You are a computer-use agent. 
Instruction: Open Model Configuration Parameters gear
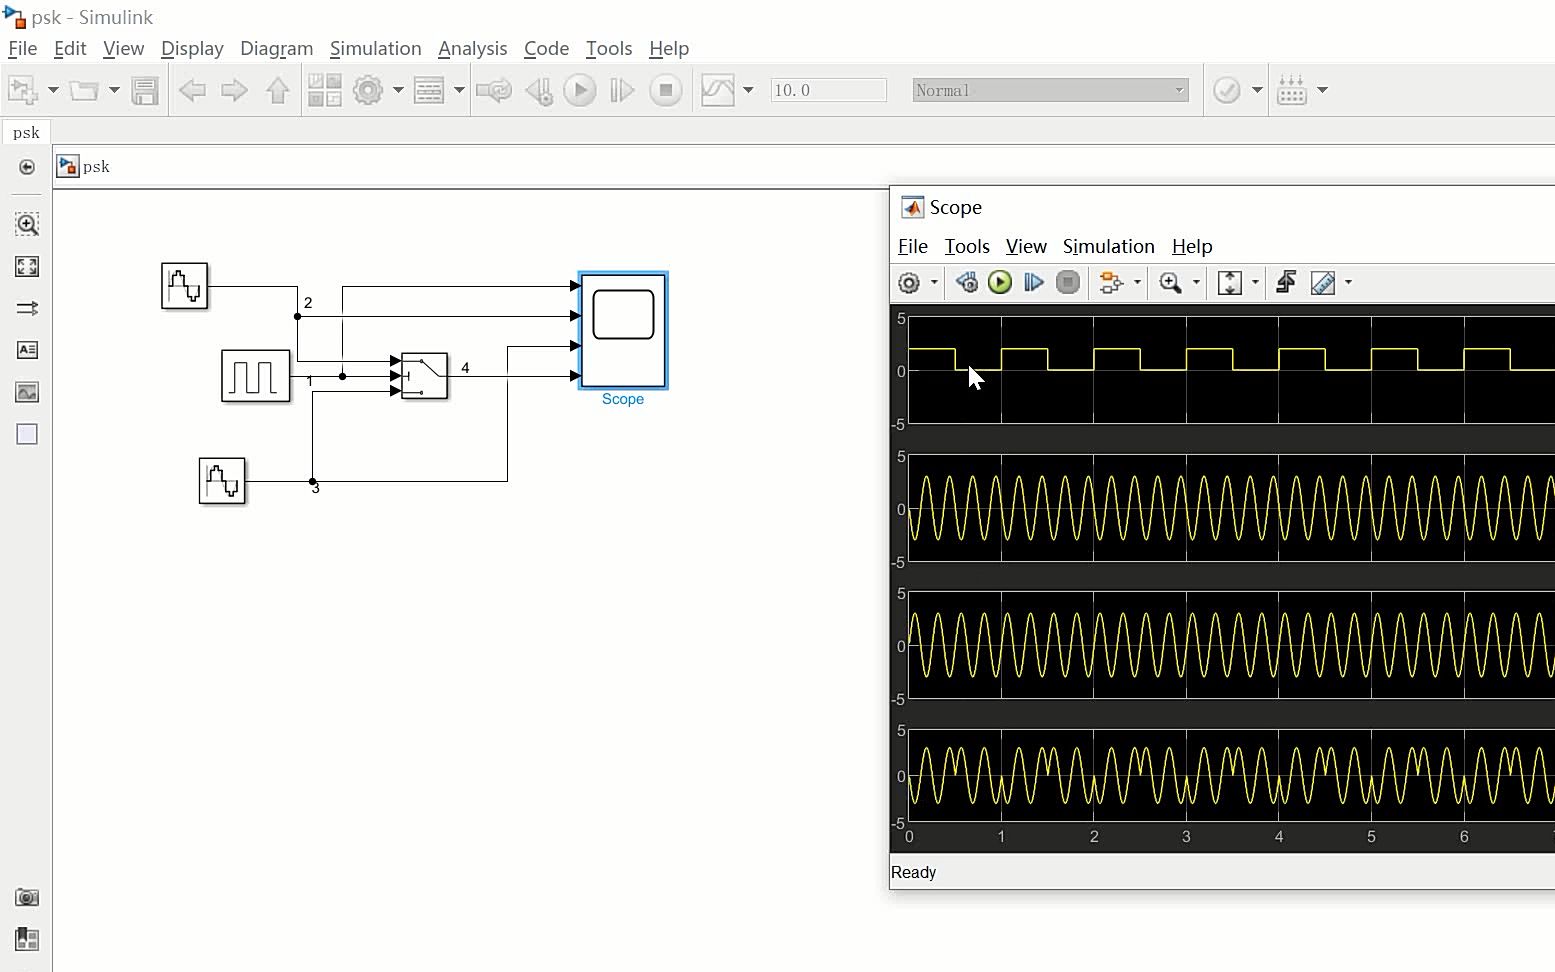[368, 90]
